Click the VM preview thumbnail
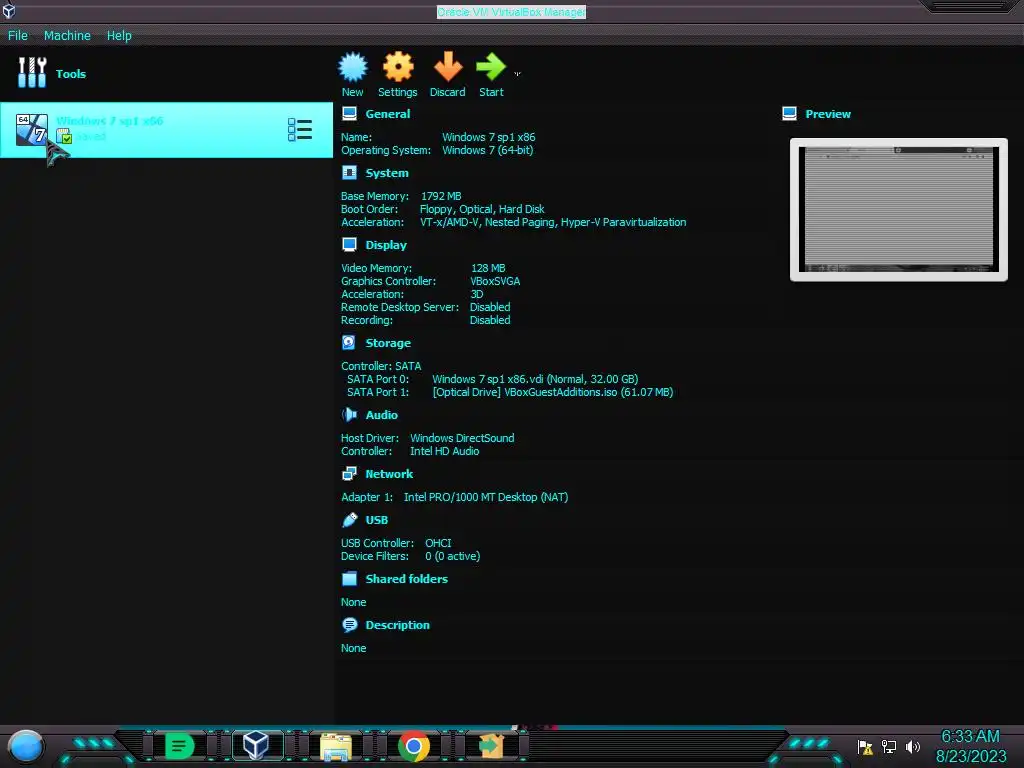This screenshot has width=1024, height=768. pyautogui.click(x=899, y=210)
